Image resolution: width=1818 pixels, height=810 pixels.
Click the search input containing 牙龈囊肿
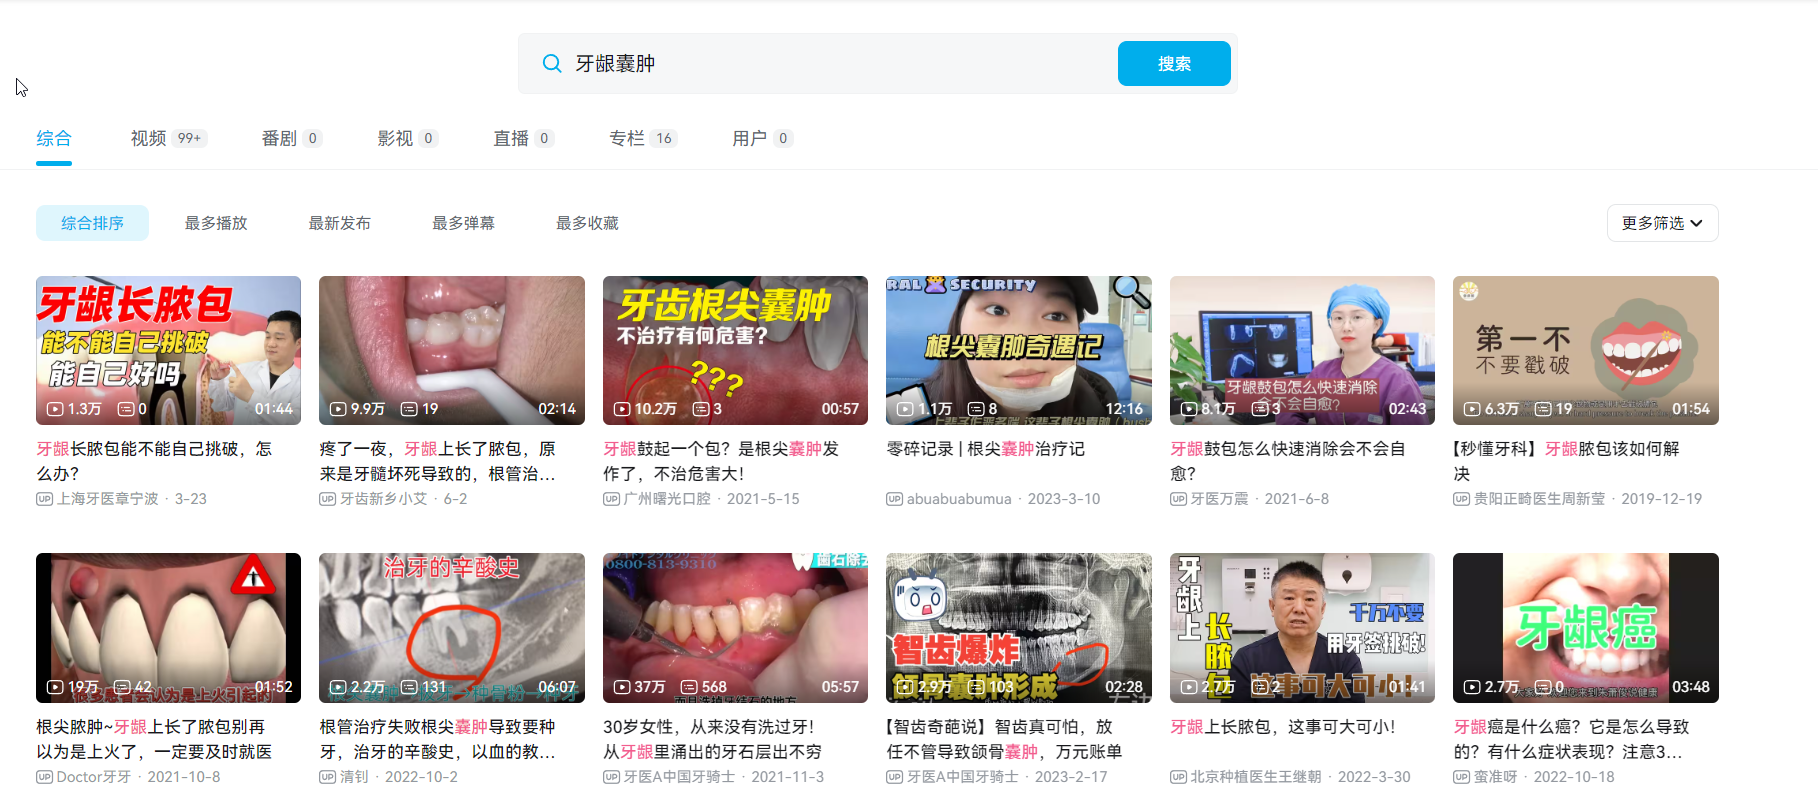pyautogui.click(x=840, y=64)
